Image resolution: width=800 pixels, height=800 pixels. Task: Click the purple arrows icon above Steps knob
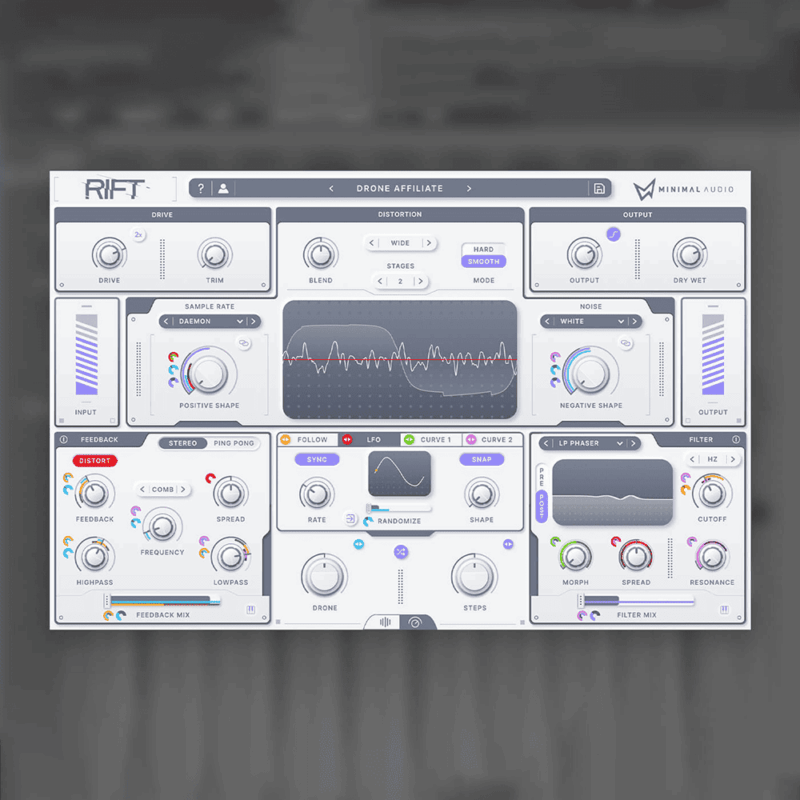coord(508,544)
